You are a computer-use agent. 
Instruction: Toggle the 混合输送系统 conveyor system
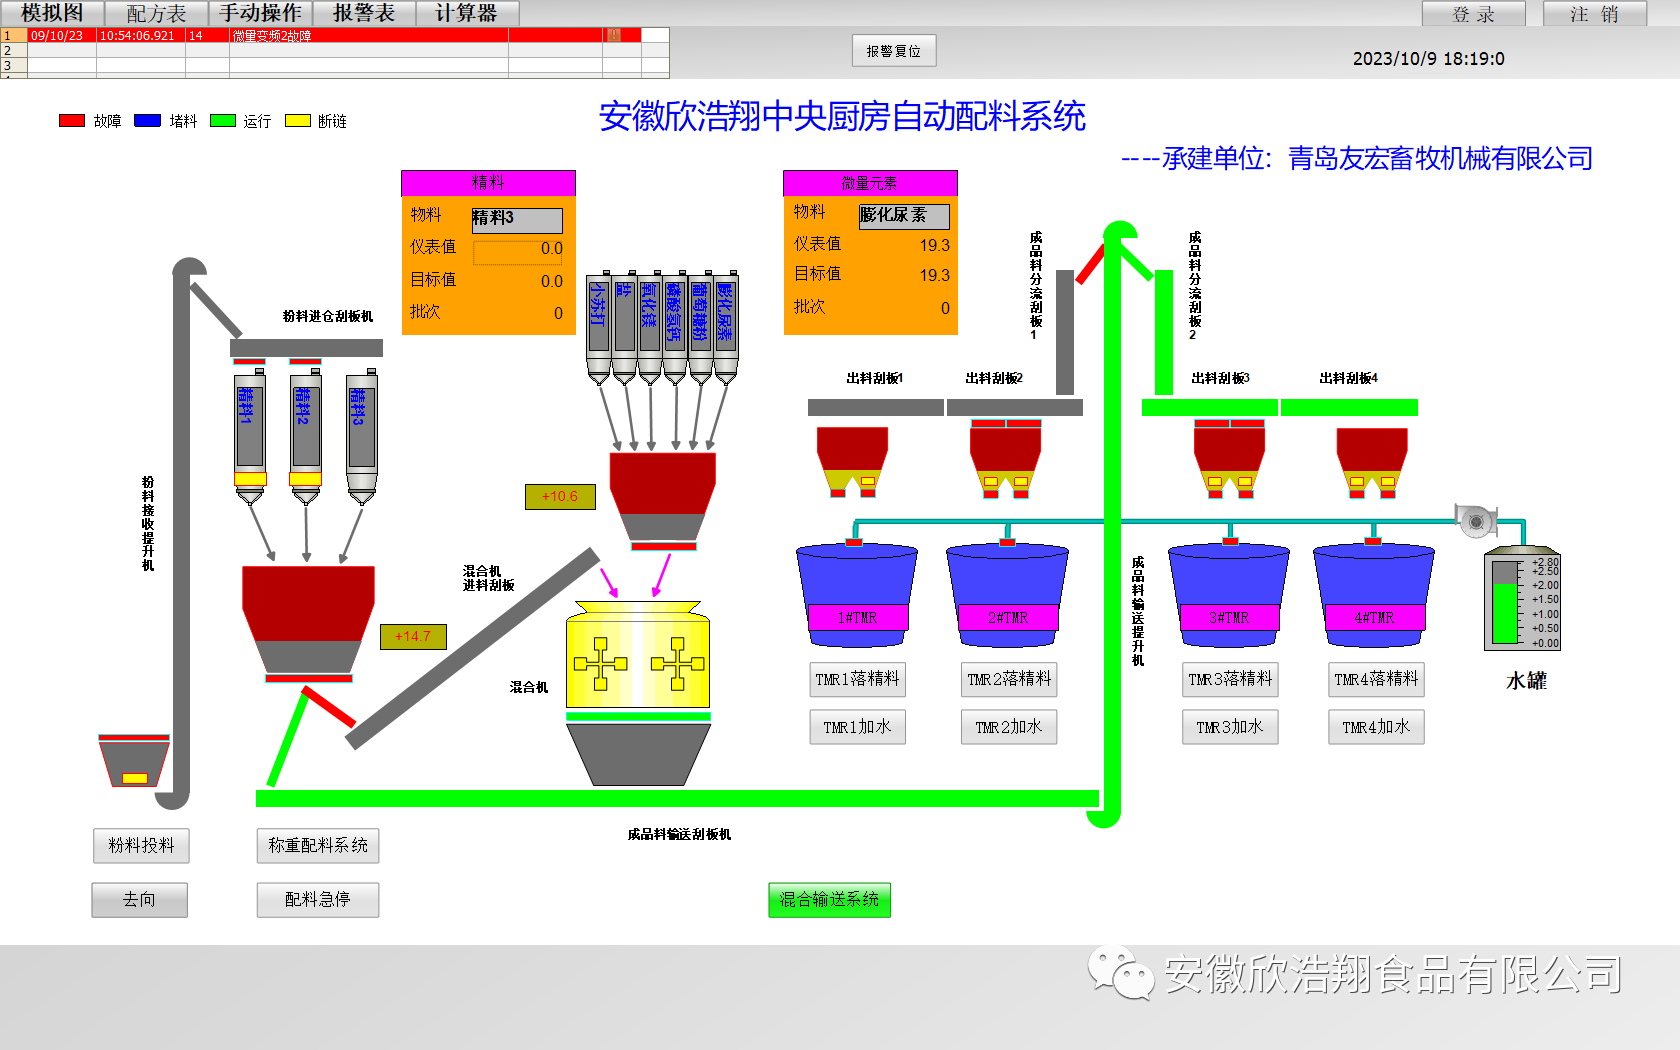(829, 900)
